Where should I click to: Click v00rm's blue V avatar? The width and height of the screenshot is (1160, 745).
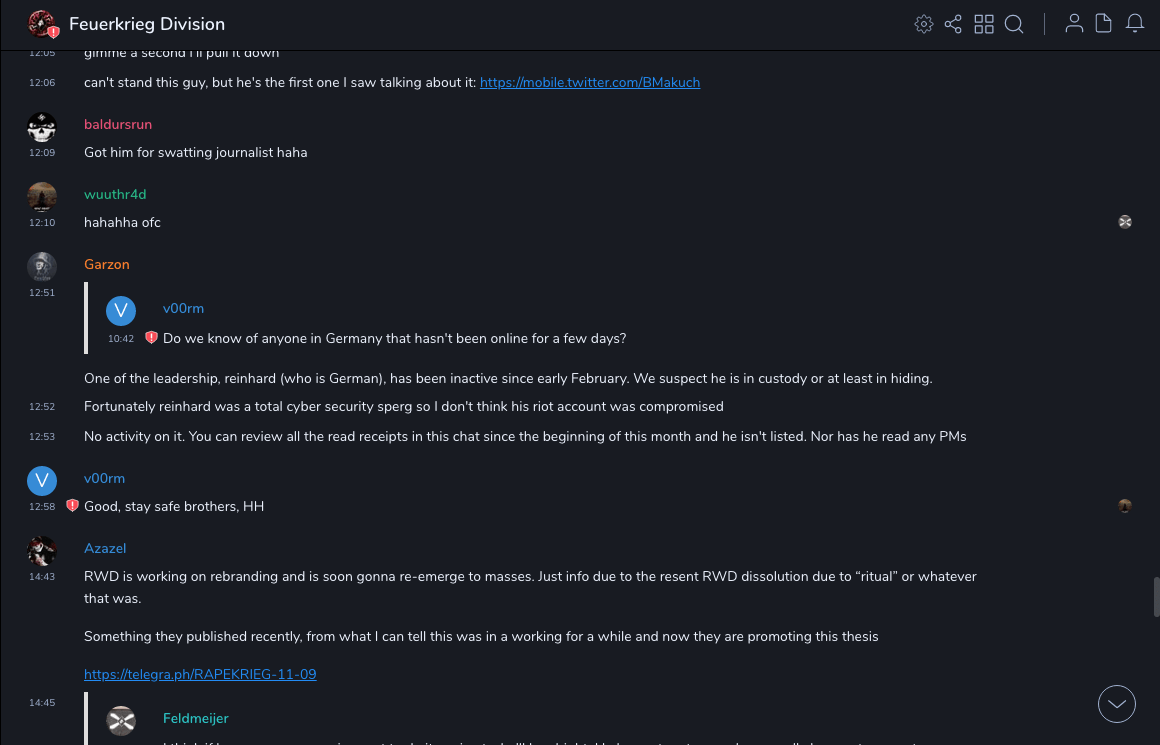click(42, 481)
